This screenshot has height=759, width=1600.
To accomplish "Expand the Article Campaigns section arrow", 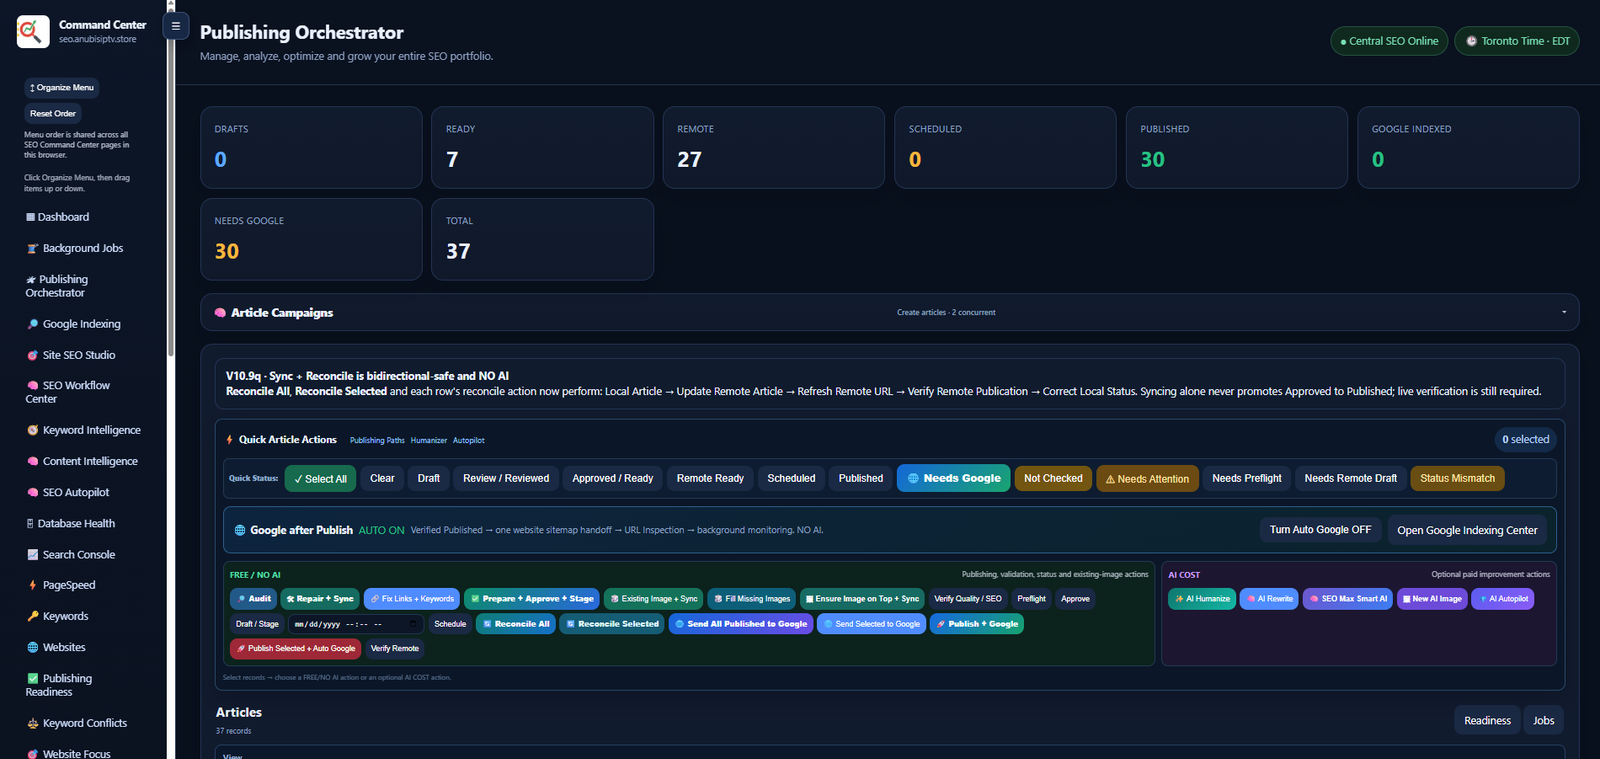I will point(1564,312).
